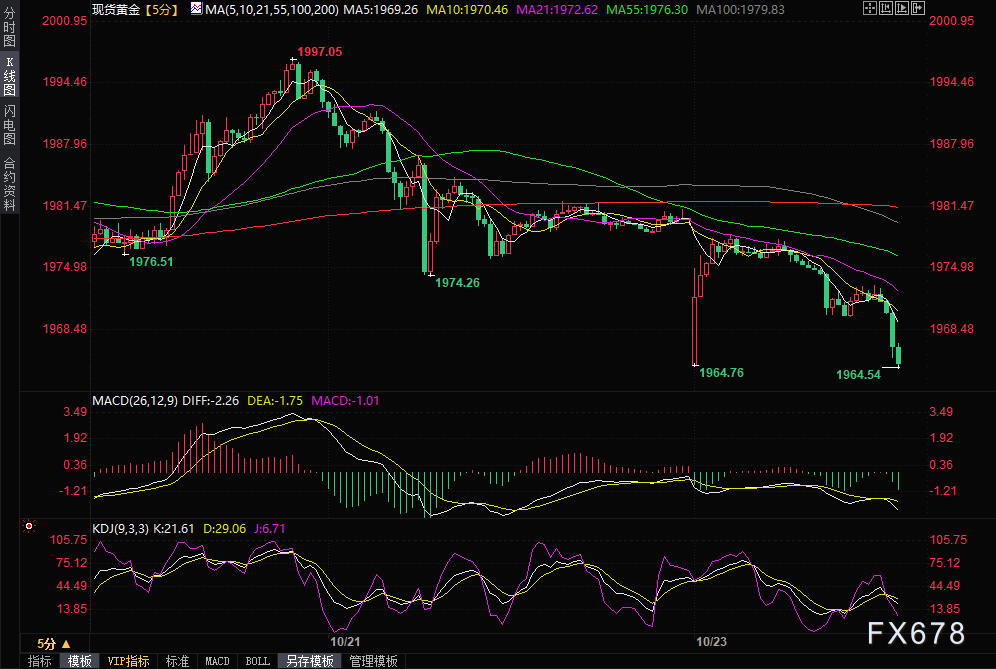Click the 1964.76 low price marker
The height and width of the screenshot is (669, 996).
tap(721, 373)
